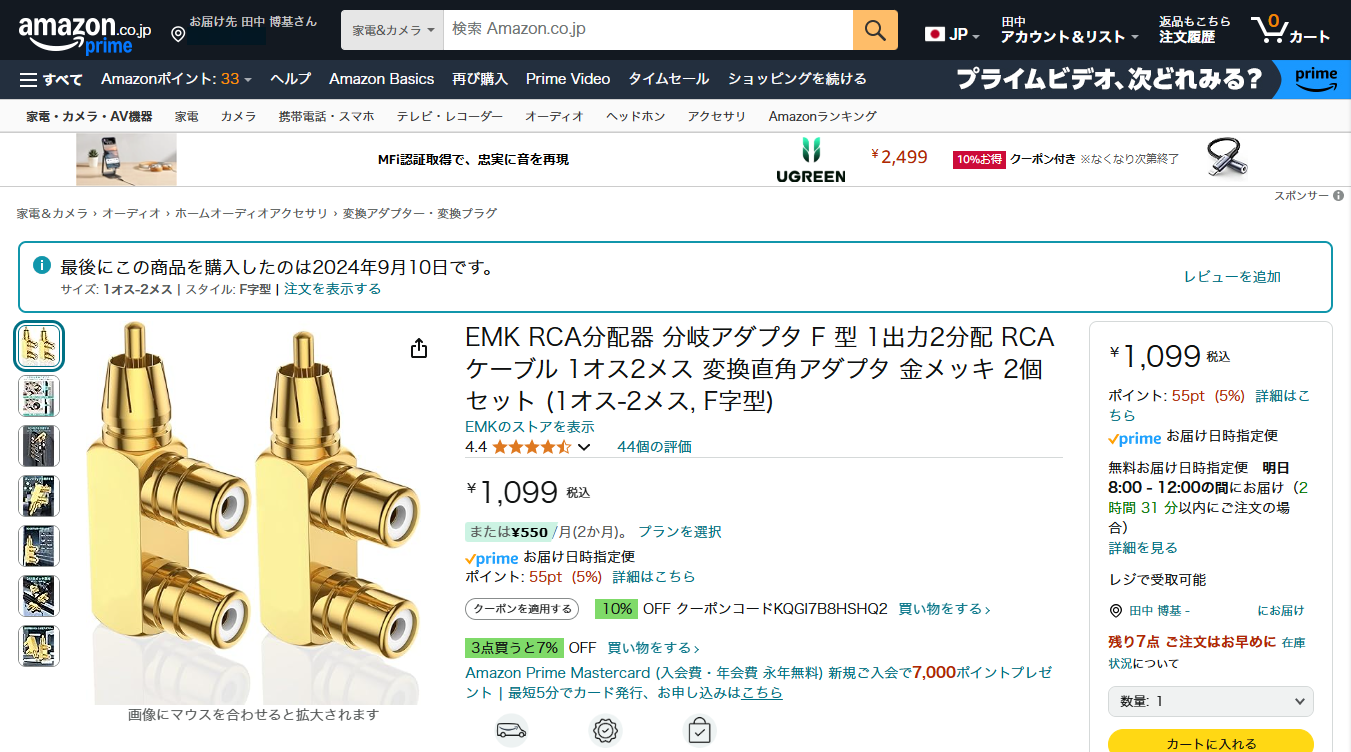Click the share icon above product image

click(x=419, y=348)
